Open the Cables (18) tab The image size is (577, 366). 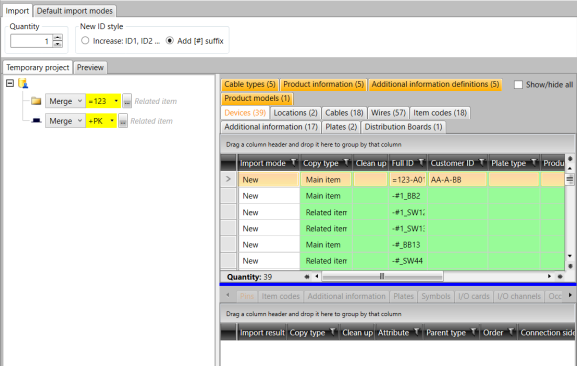click(x=344, y=113)
